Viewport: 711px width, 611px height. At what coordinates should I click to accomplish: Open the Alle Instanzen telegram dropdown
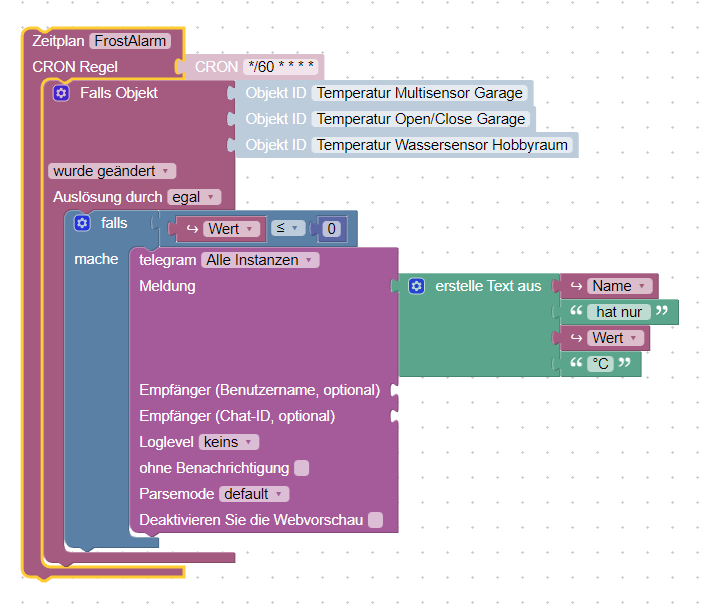[260, 260]
